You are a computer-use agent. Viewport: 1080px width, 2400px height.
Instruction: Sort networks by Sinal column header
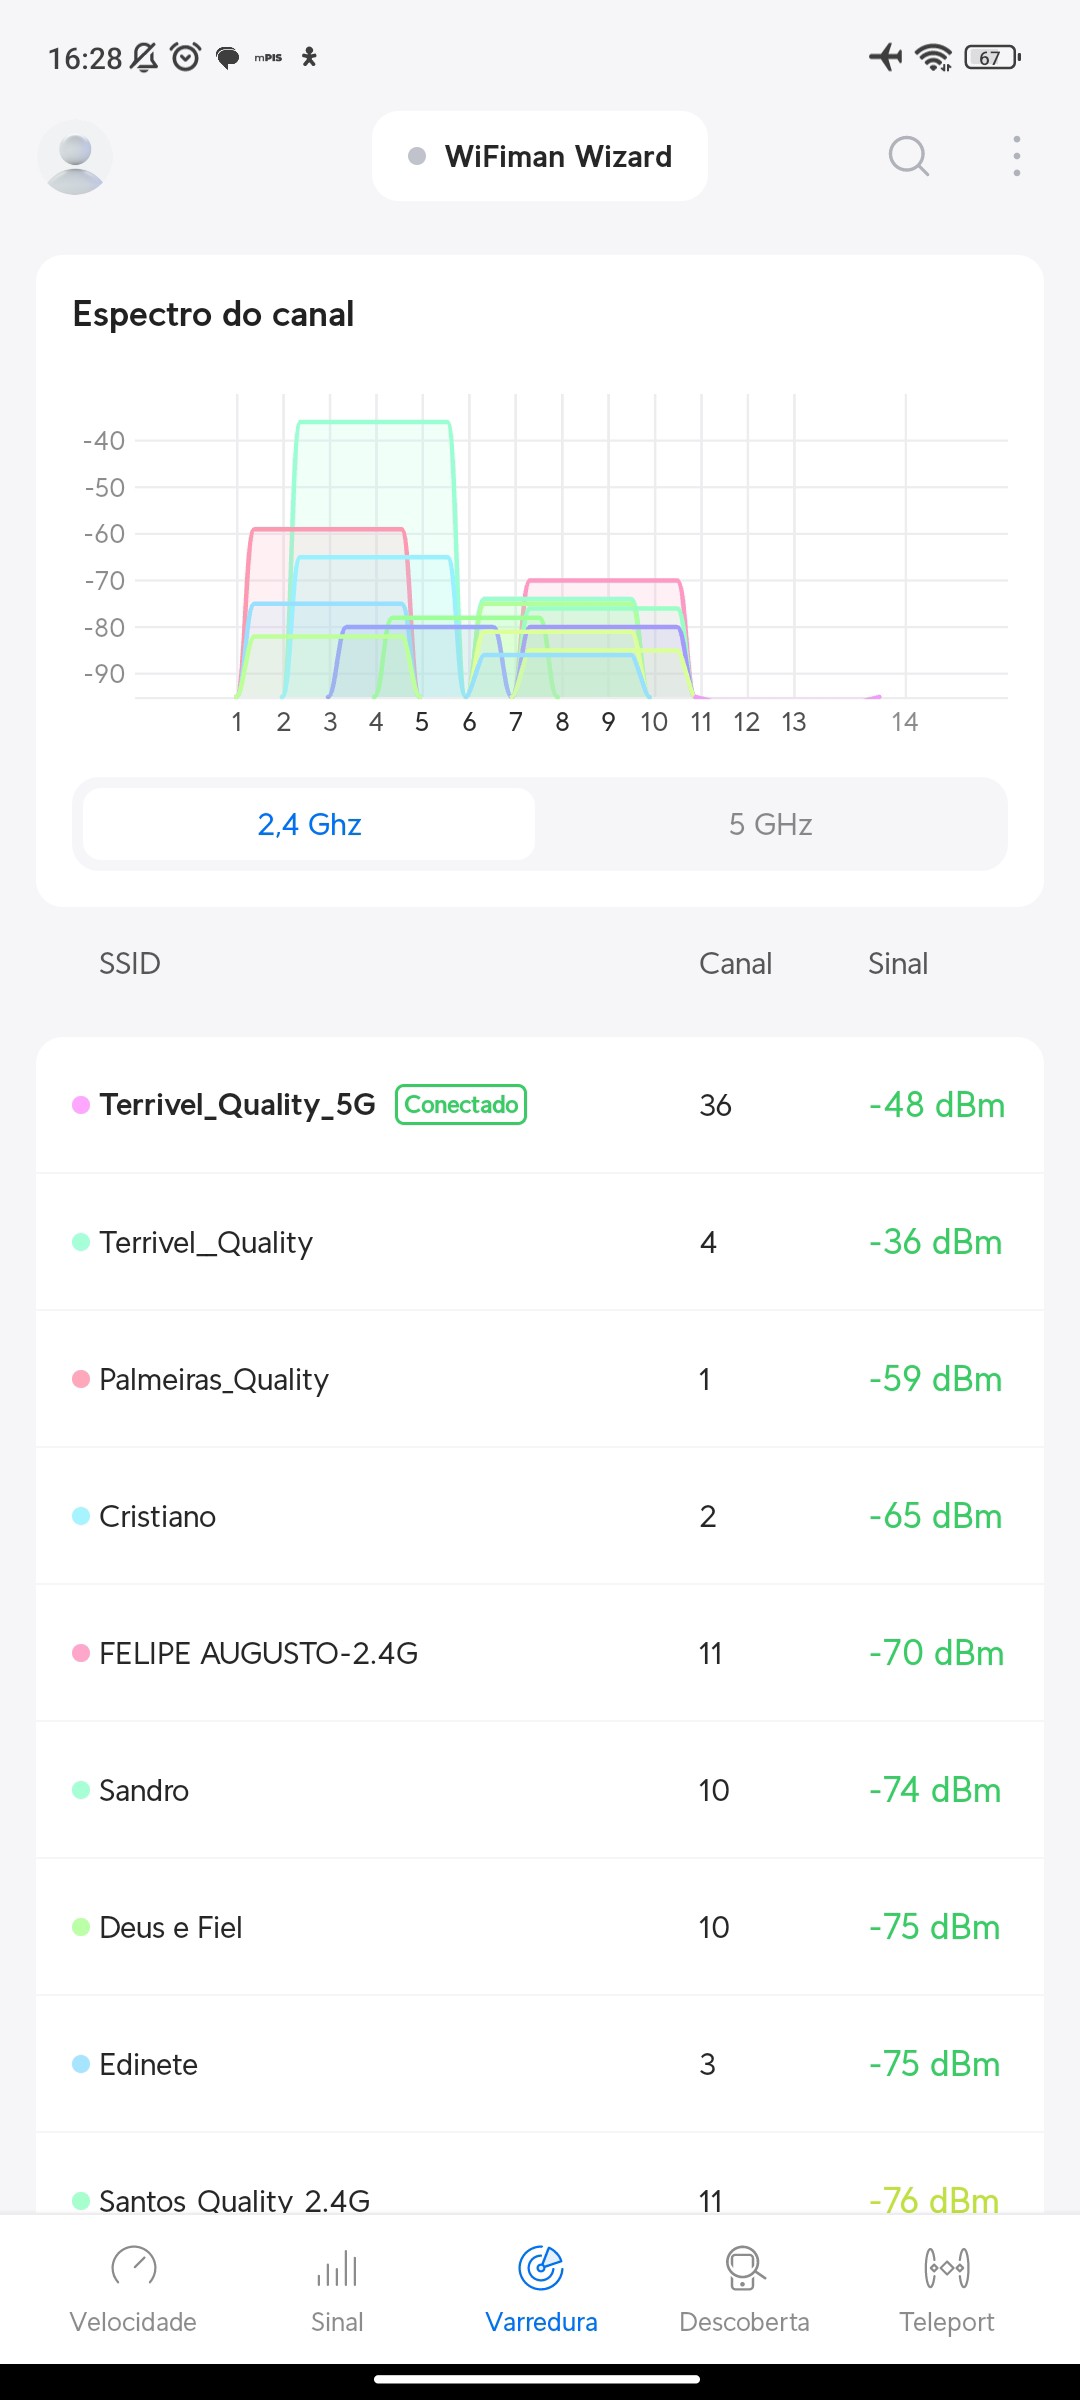click(897, 963)
